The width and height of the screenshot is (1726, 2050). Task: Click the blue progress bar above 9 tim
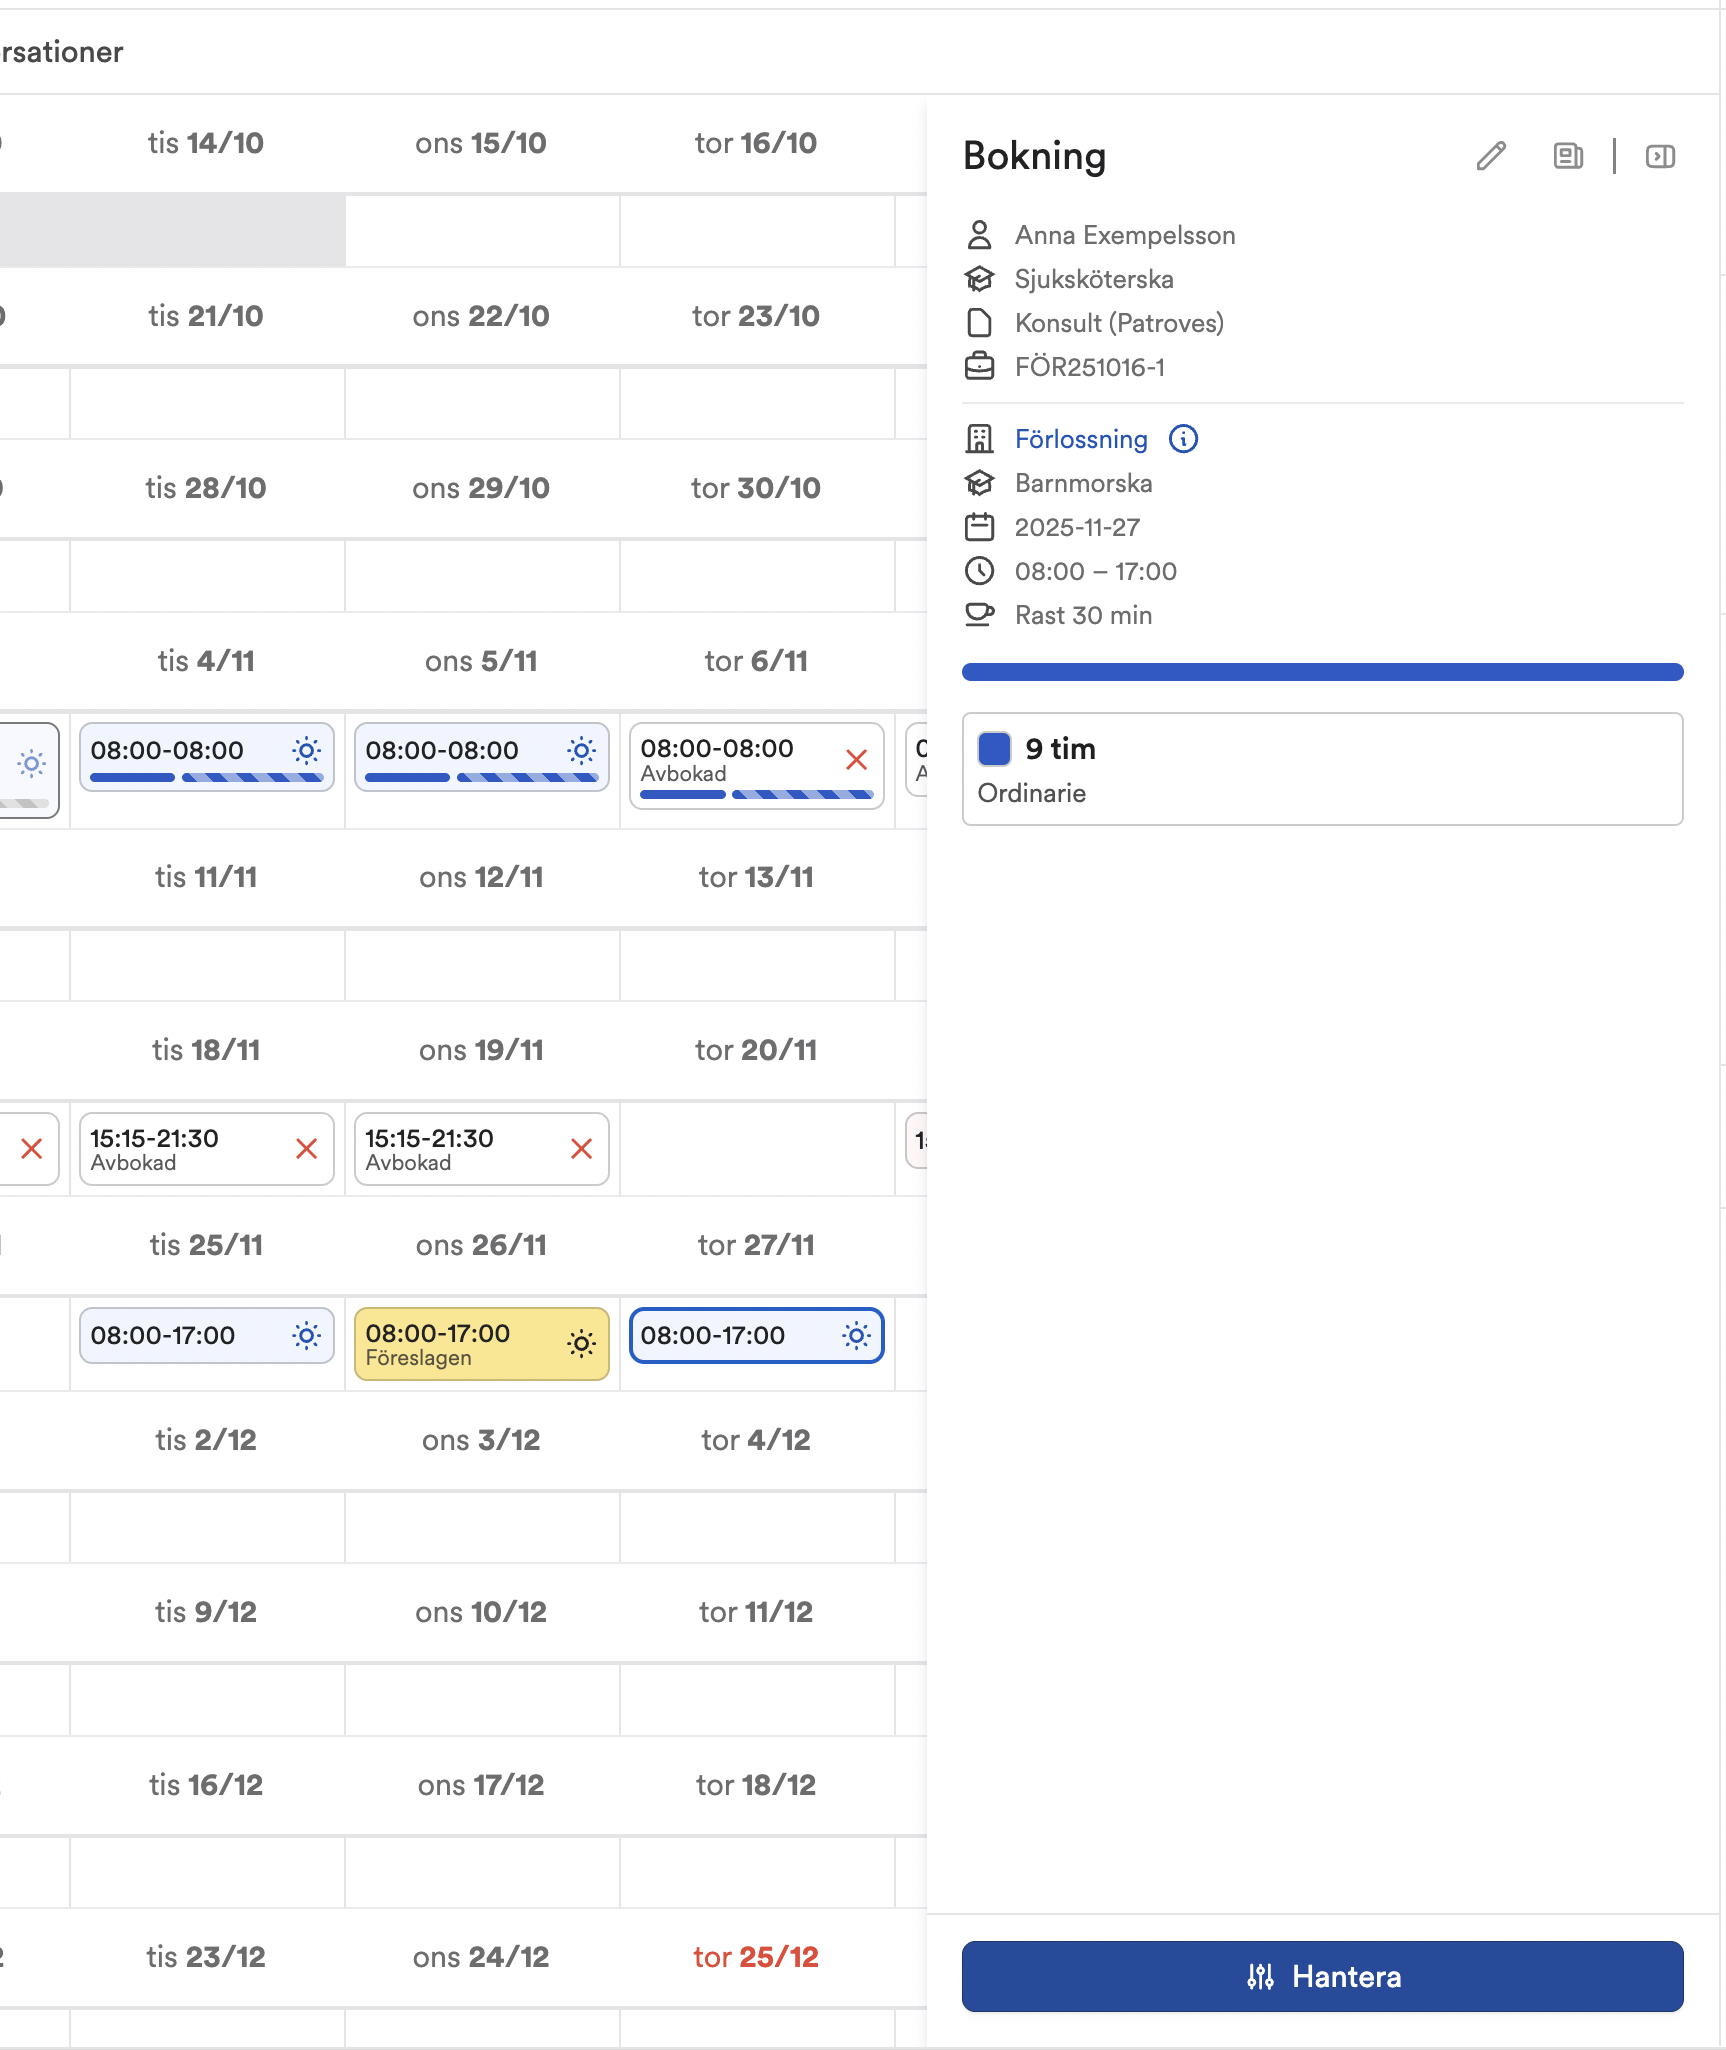[x=1322, y=672]
